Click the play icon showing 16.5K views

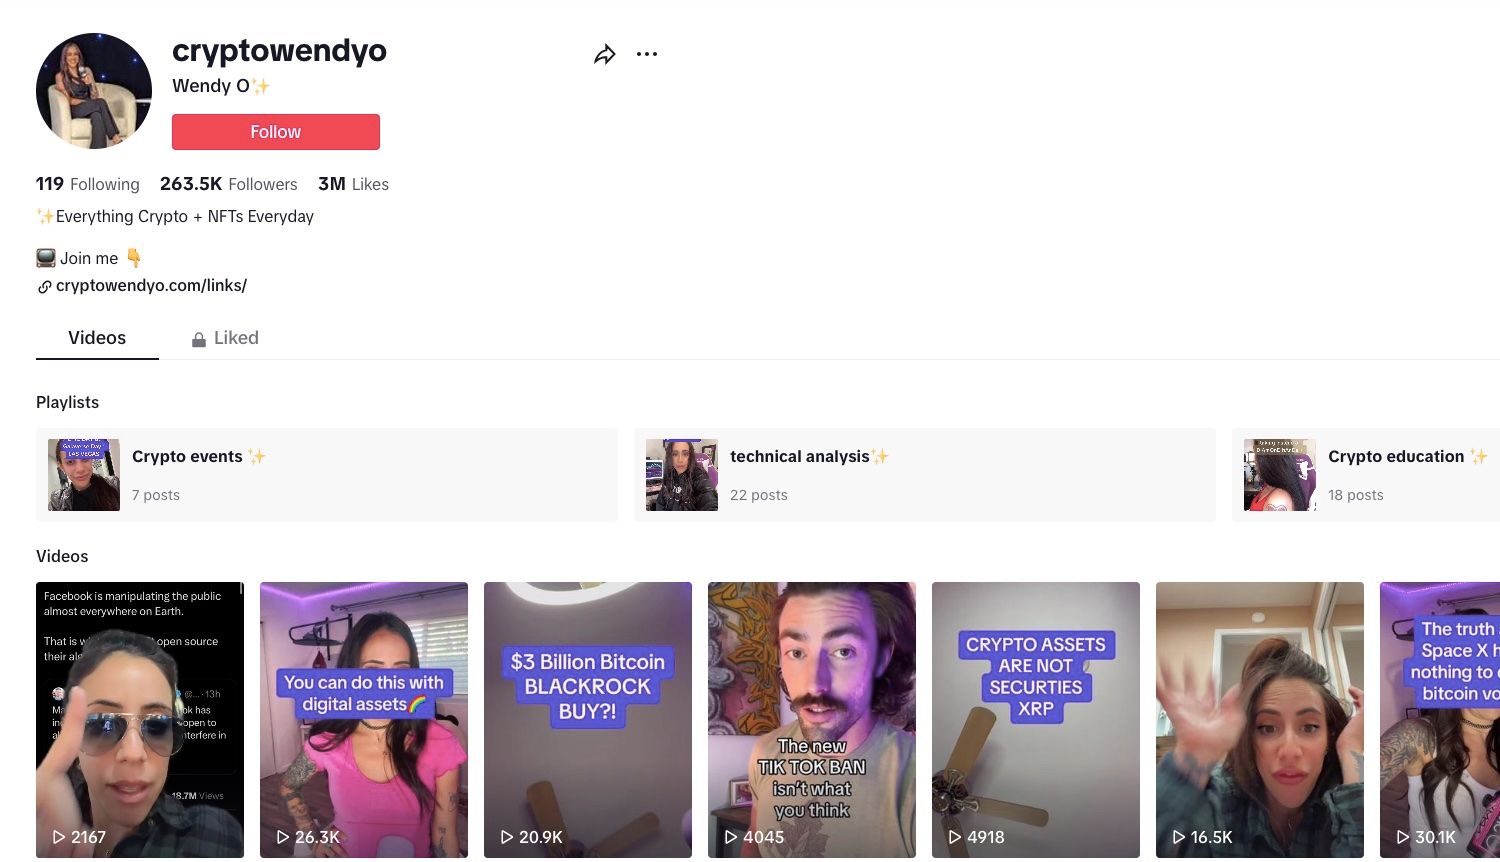coord(1178,837)
